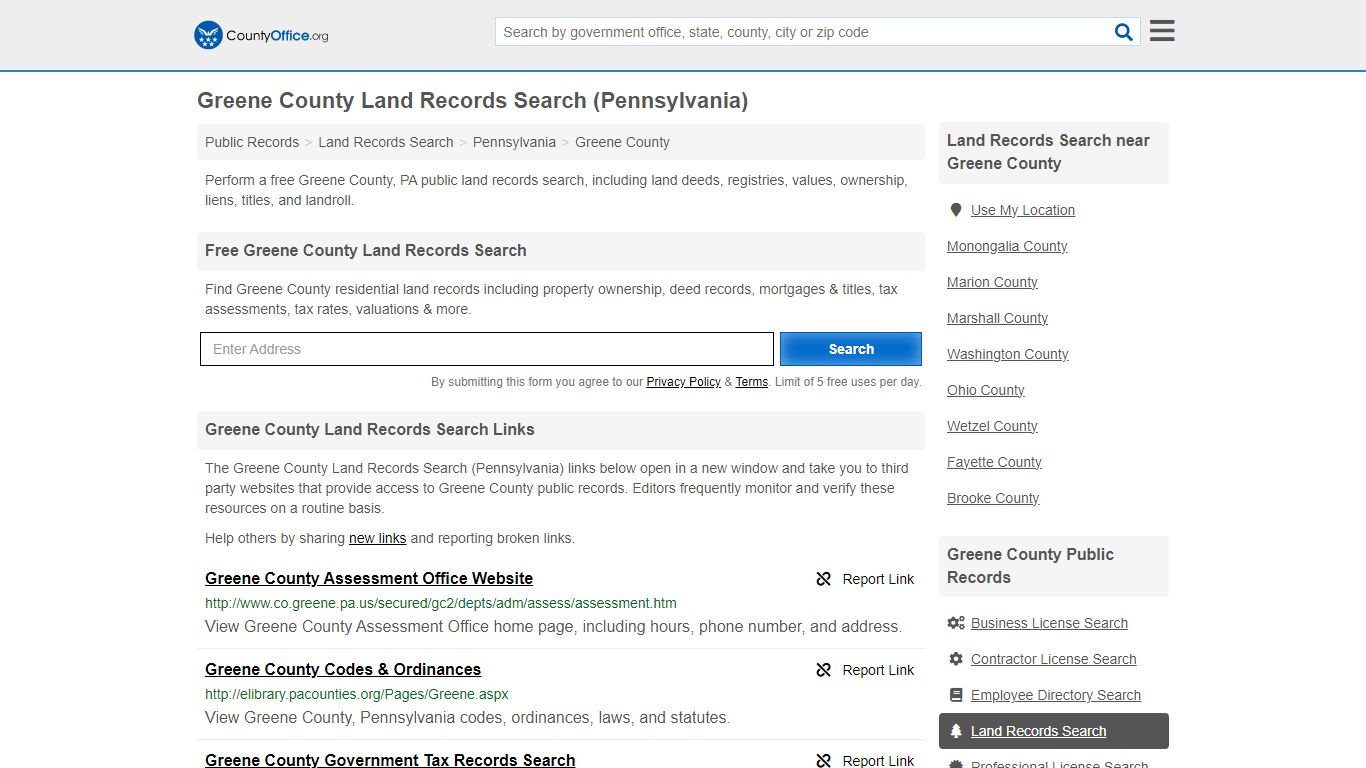Viewport: 1366px width, 768px height.
Task: Open Marshall County link
Action: point(997,318)
